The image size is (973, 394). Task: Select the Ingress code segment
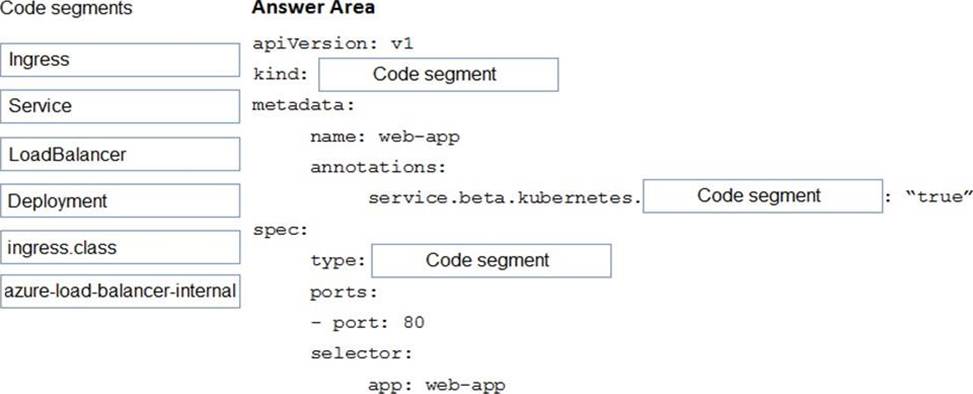click(x=120, y=60)
